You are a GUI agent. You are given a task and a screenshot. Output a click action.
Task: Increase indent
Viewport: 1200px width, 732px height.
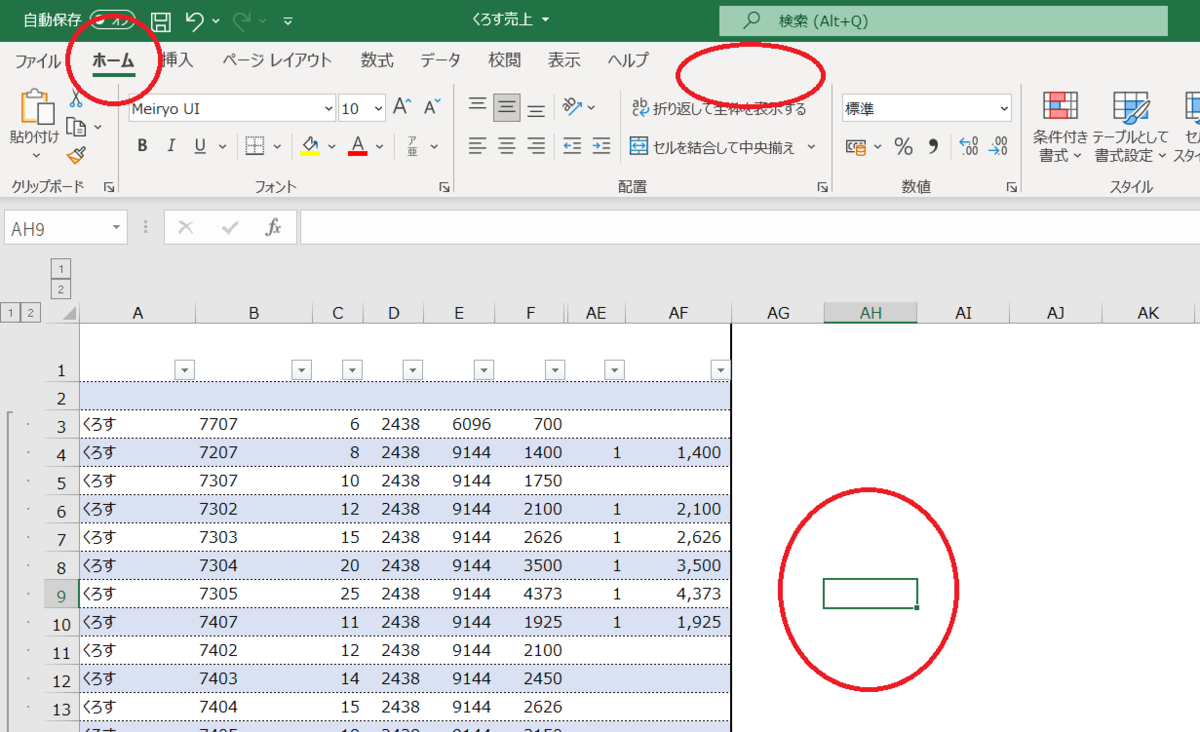point(601,146)
